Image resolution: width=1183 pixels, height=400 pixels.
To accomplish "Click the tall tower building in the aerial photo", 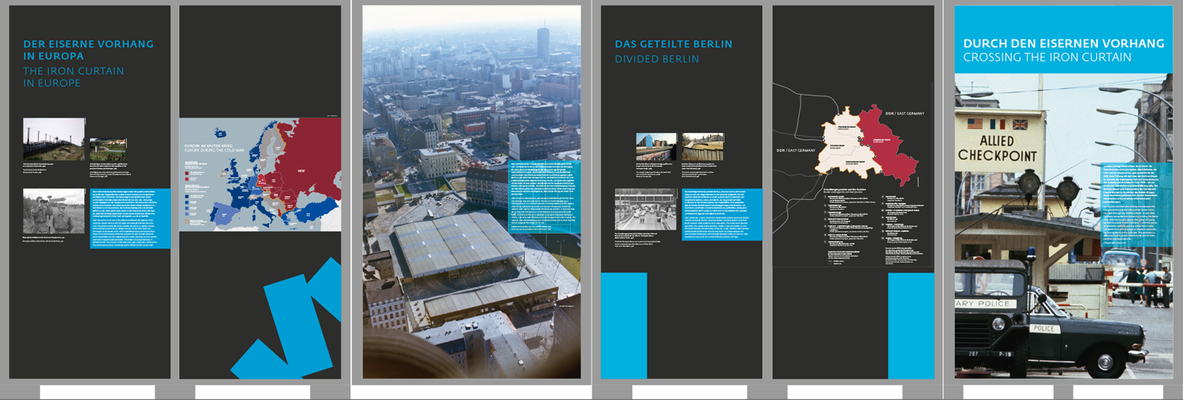I will [x=543, y=44].
